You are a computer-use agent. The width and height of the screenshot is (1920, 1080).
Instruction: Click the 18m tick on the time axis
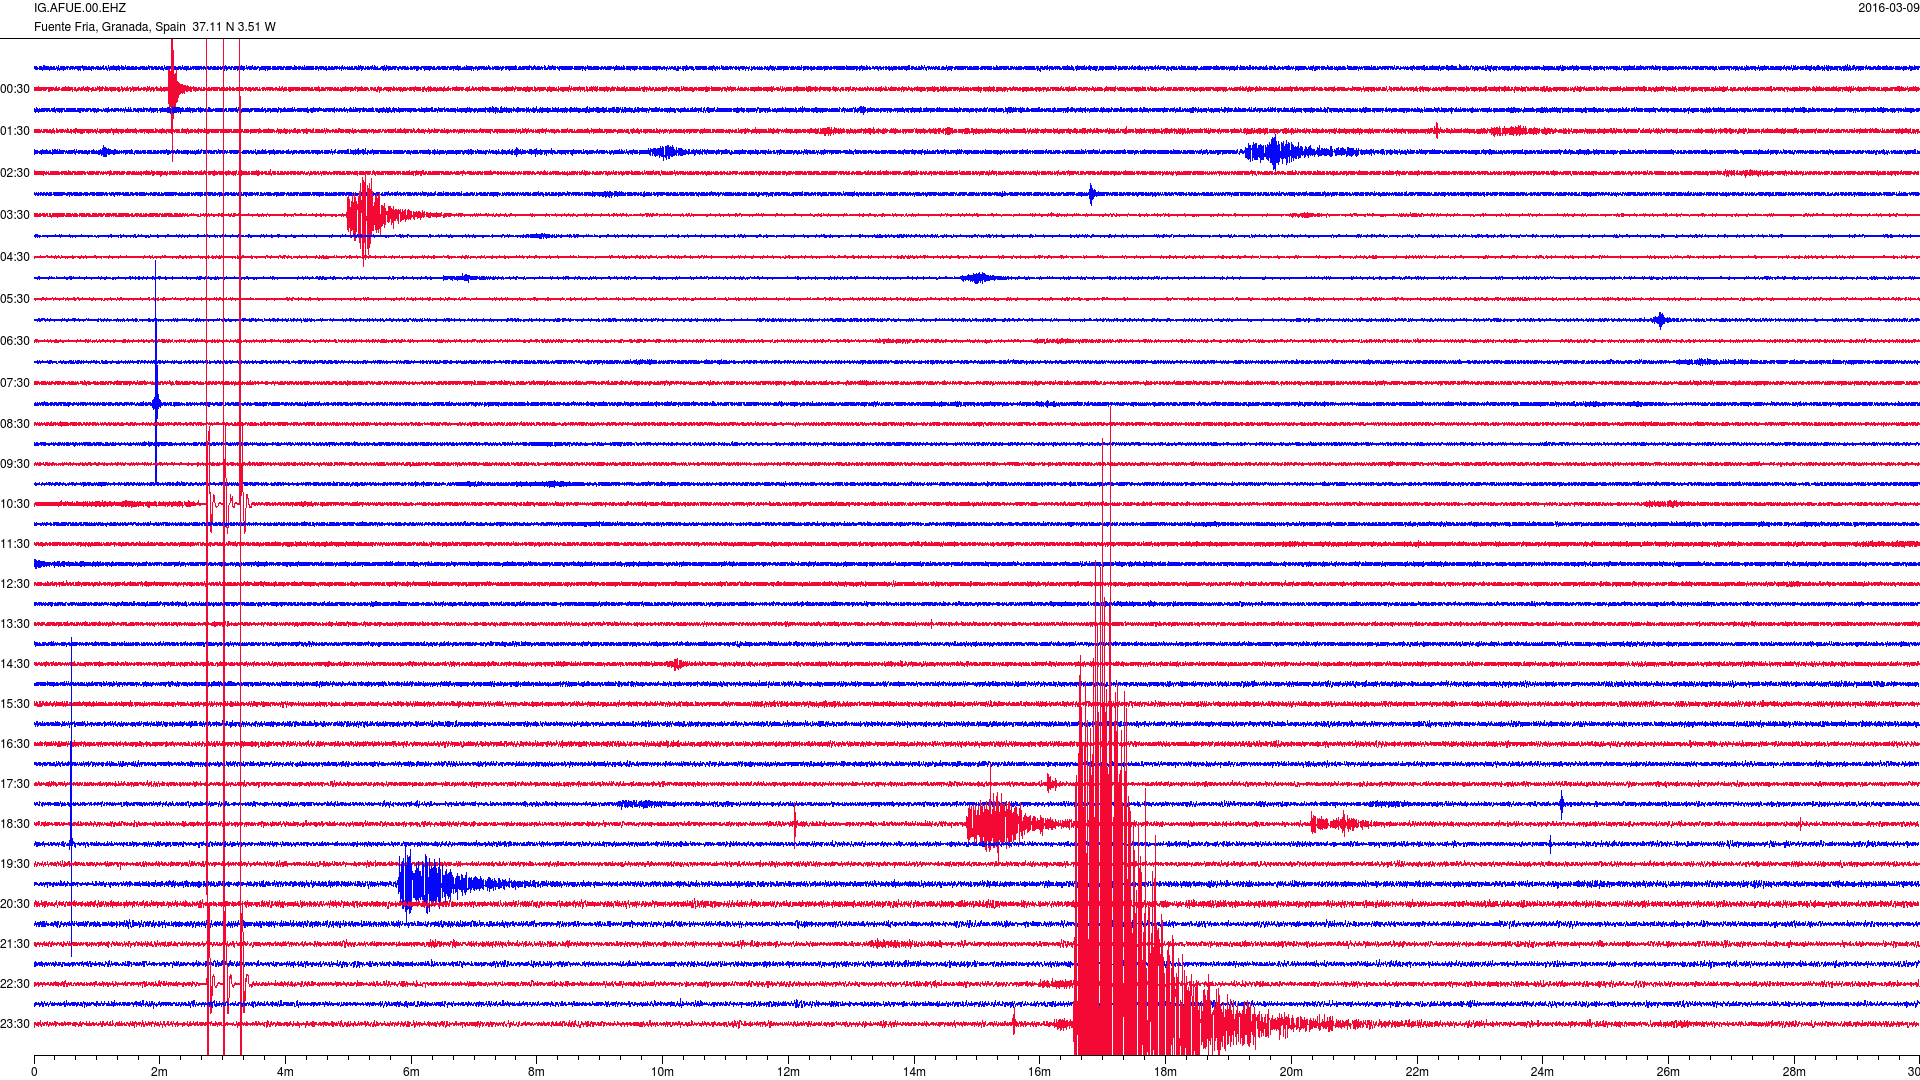(x=1165, y=1072)
